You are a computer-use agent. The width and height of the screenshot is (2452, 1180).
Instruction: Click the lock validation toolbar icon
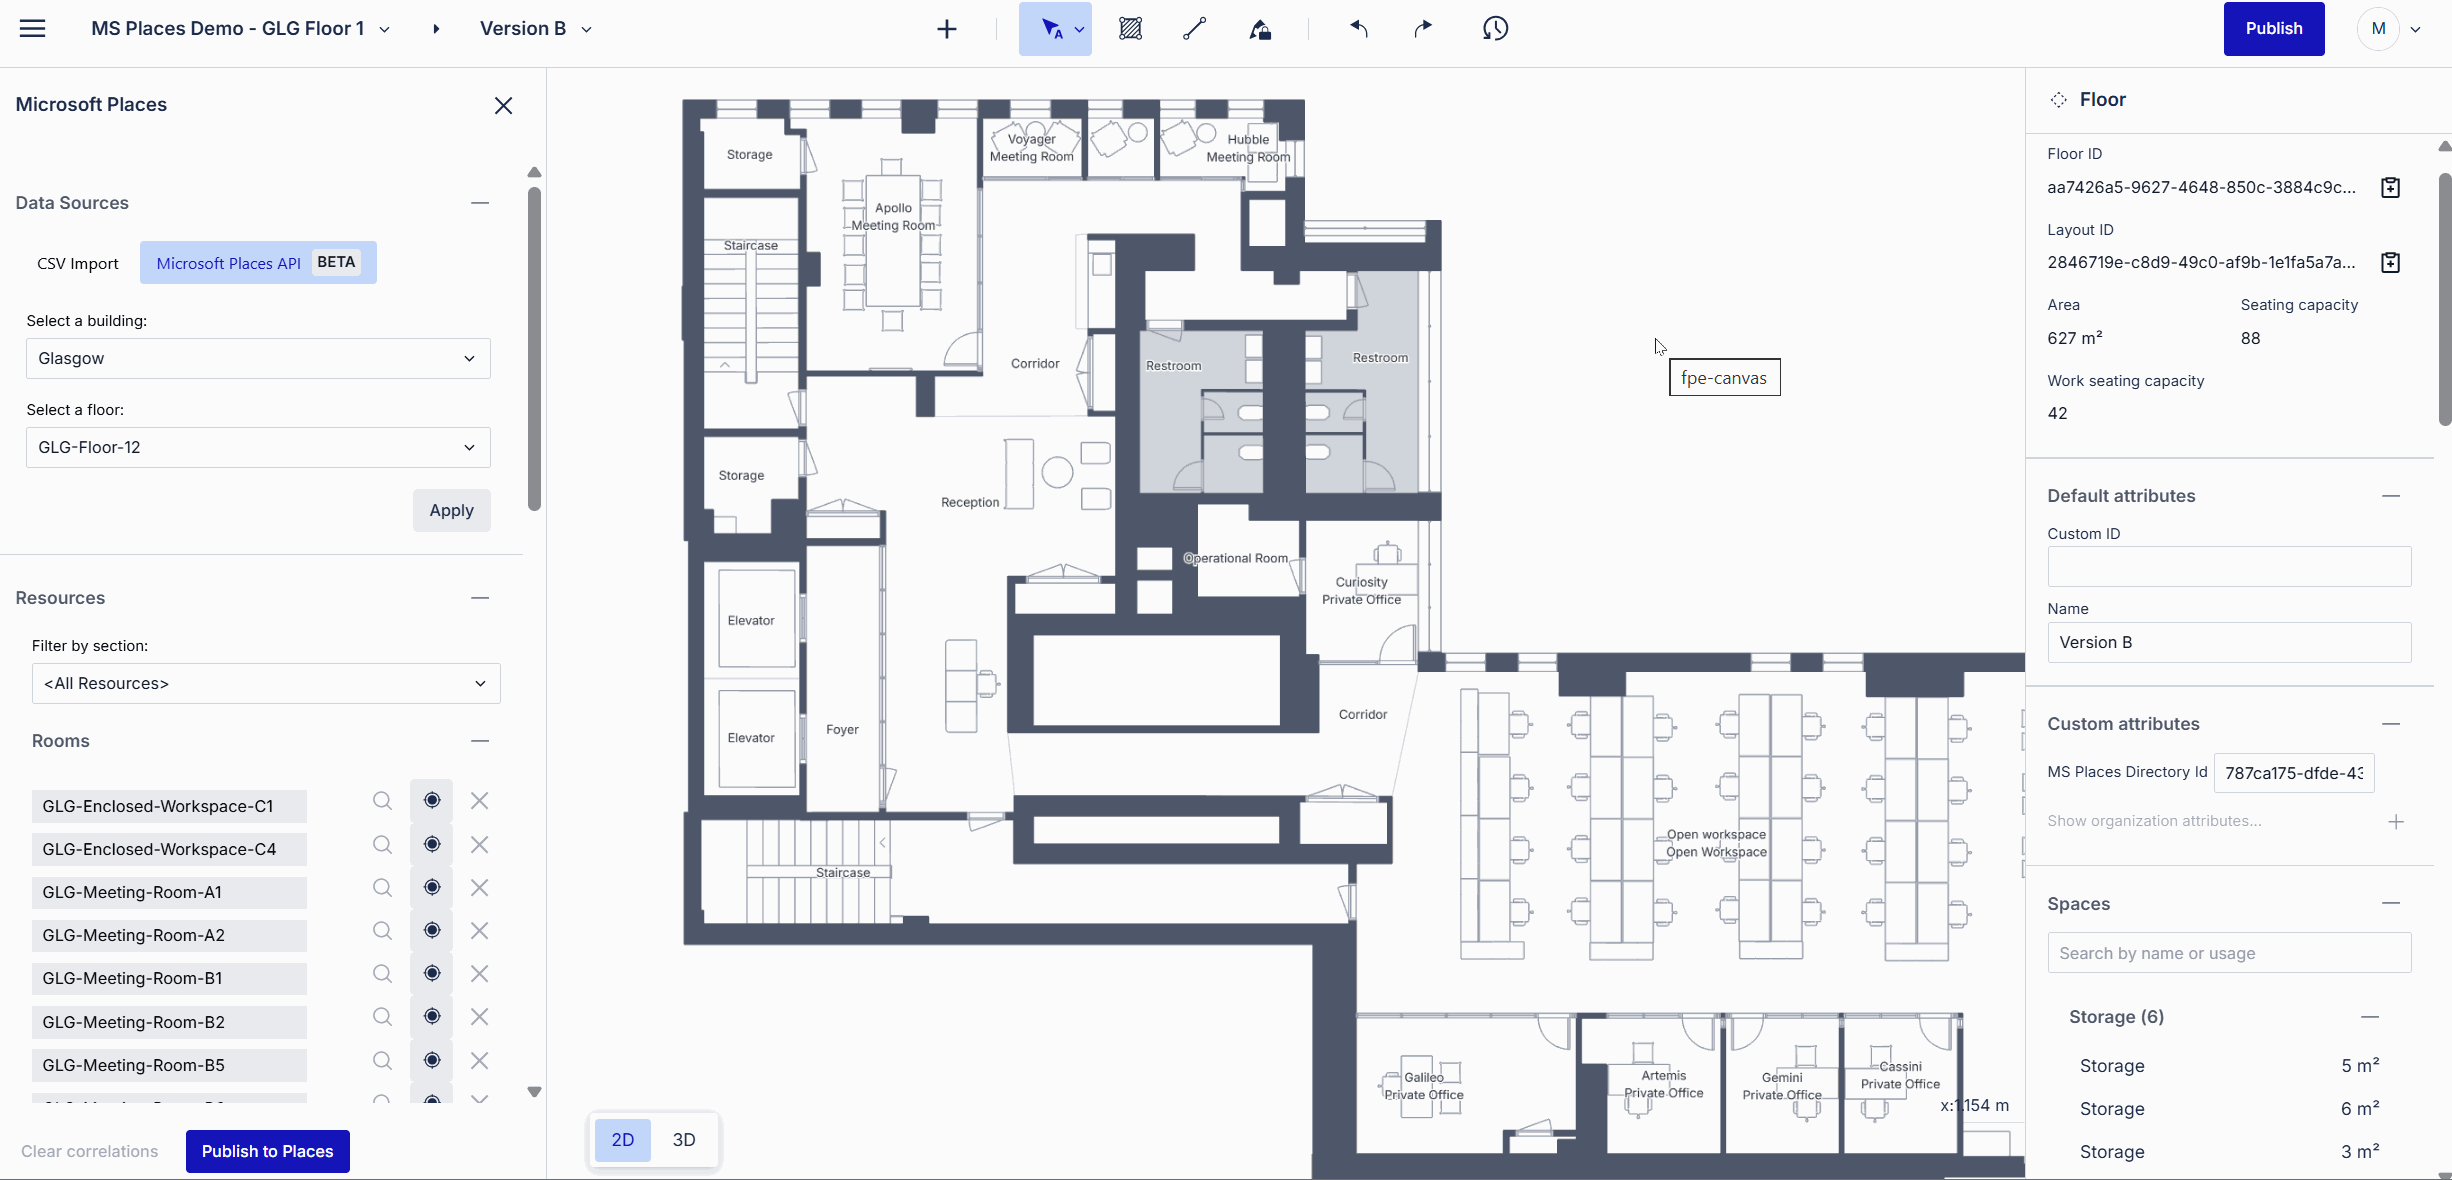pyautogui.click(x=1261, y=28)
